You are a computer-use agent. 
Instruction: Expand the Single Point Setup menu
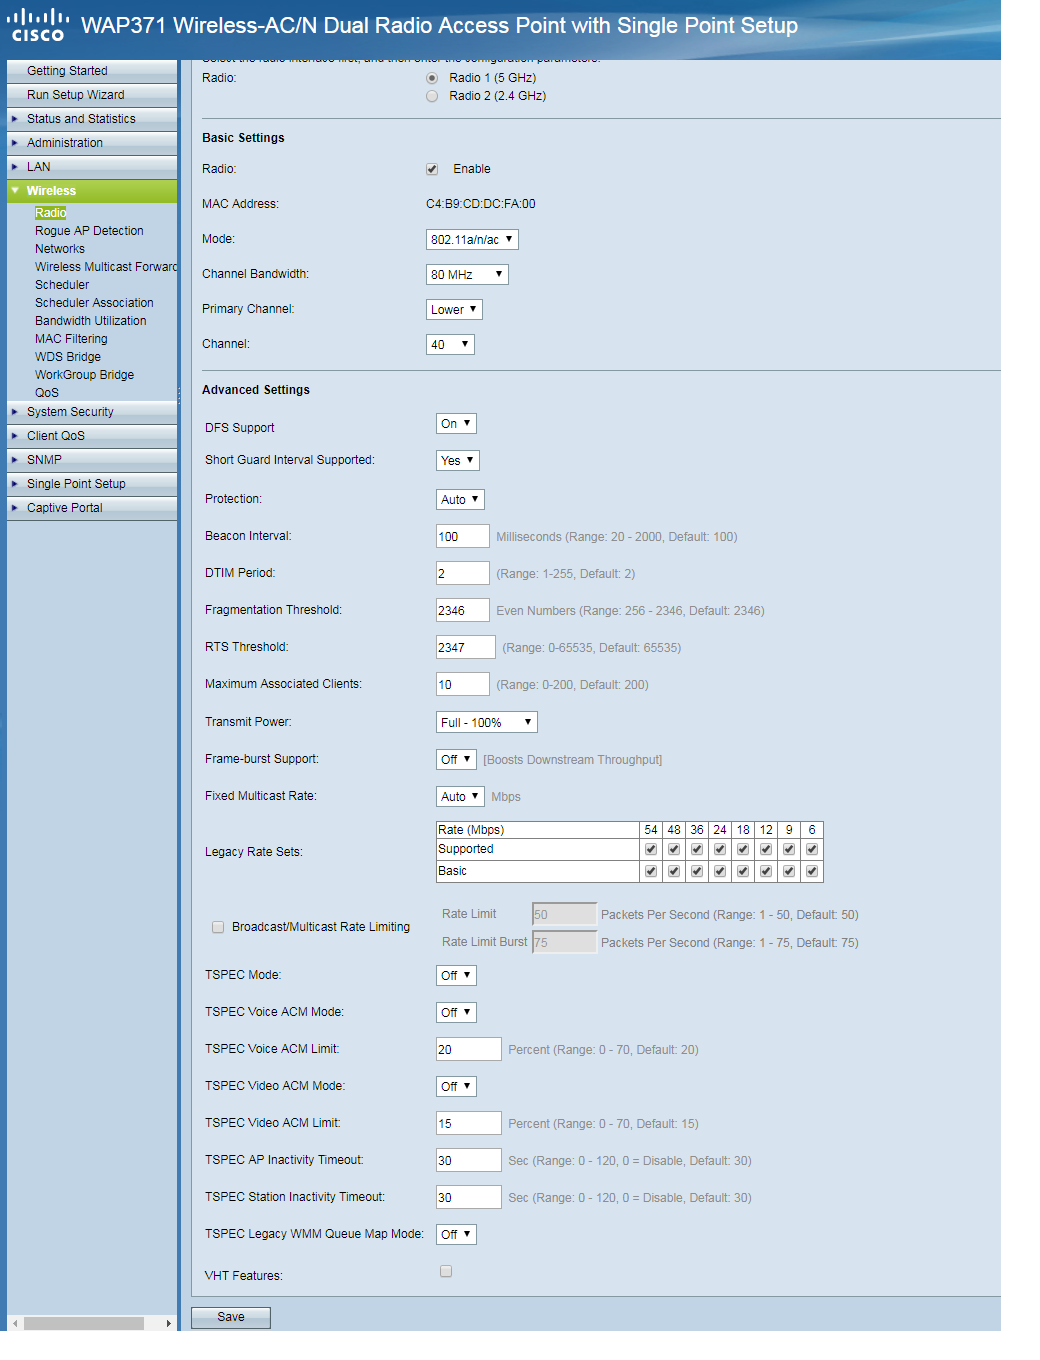92,484
